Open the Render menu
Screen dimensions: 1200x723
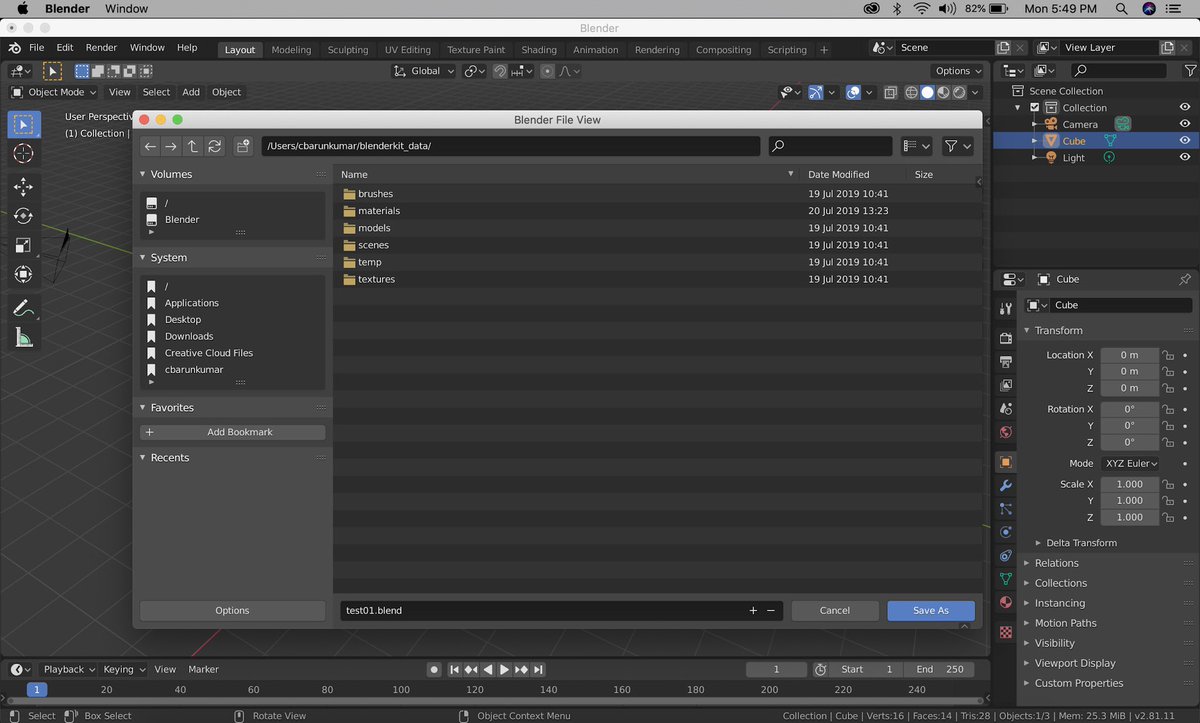click(x=101, y=48)
